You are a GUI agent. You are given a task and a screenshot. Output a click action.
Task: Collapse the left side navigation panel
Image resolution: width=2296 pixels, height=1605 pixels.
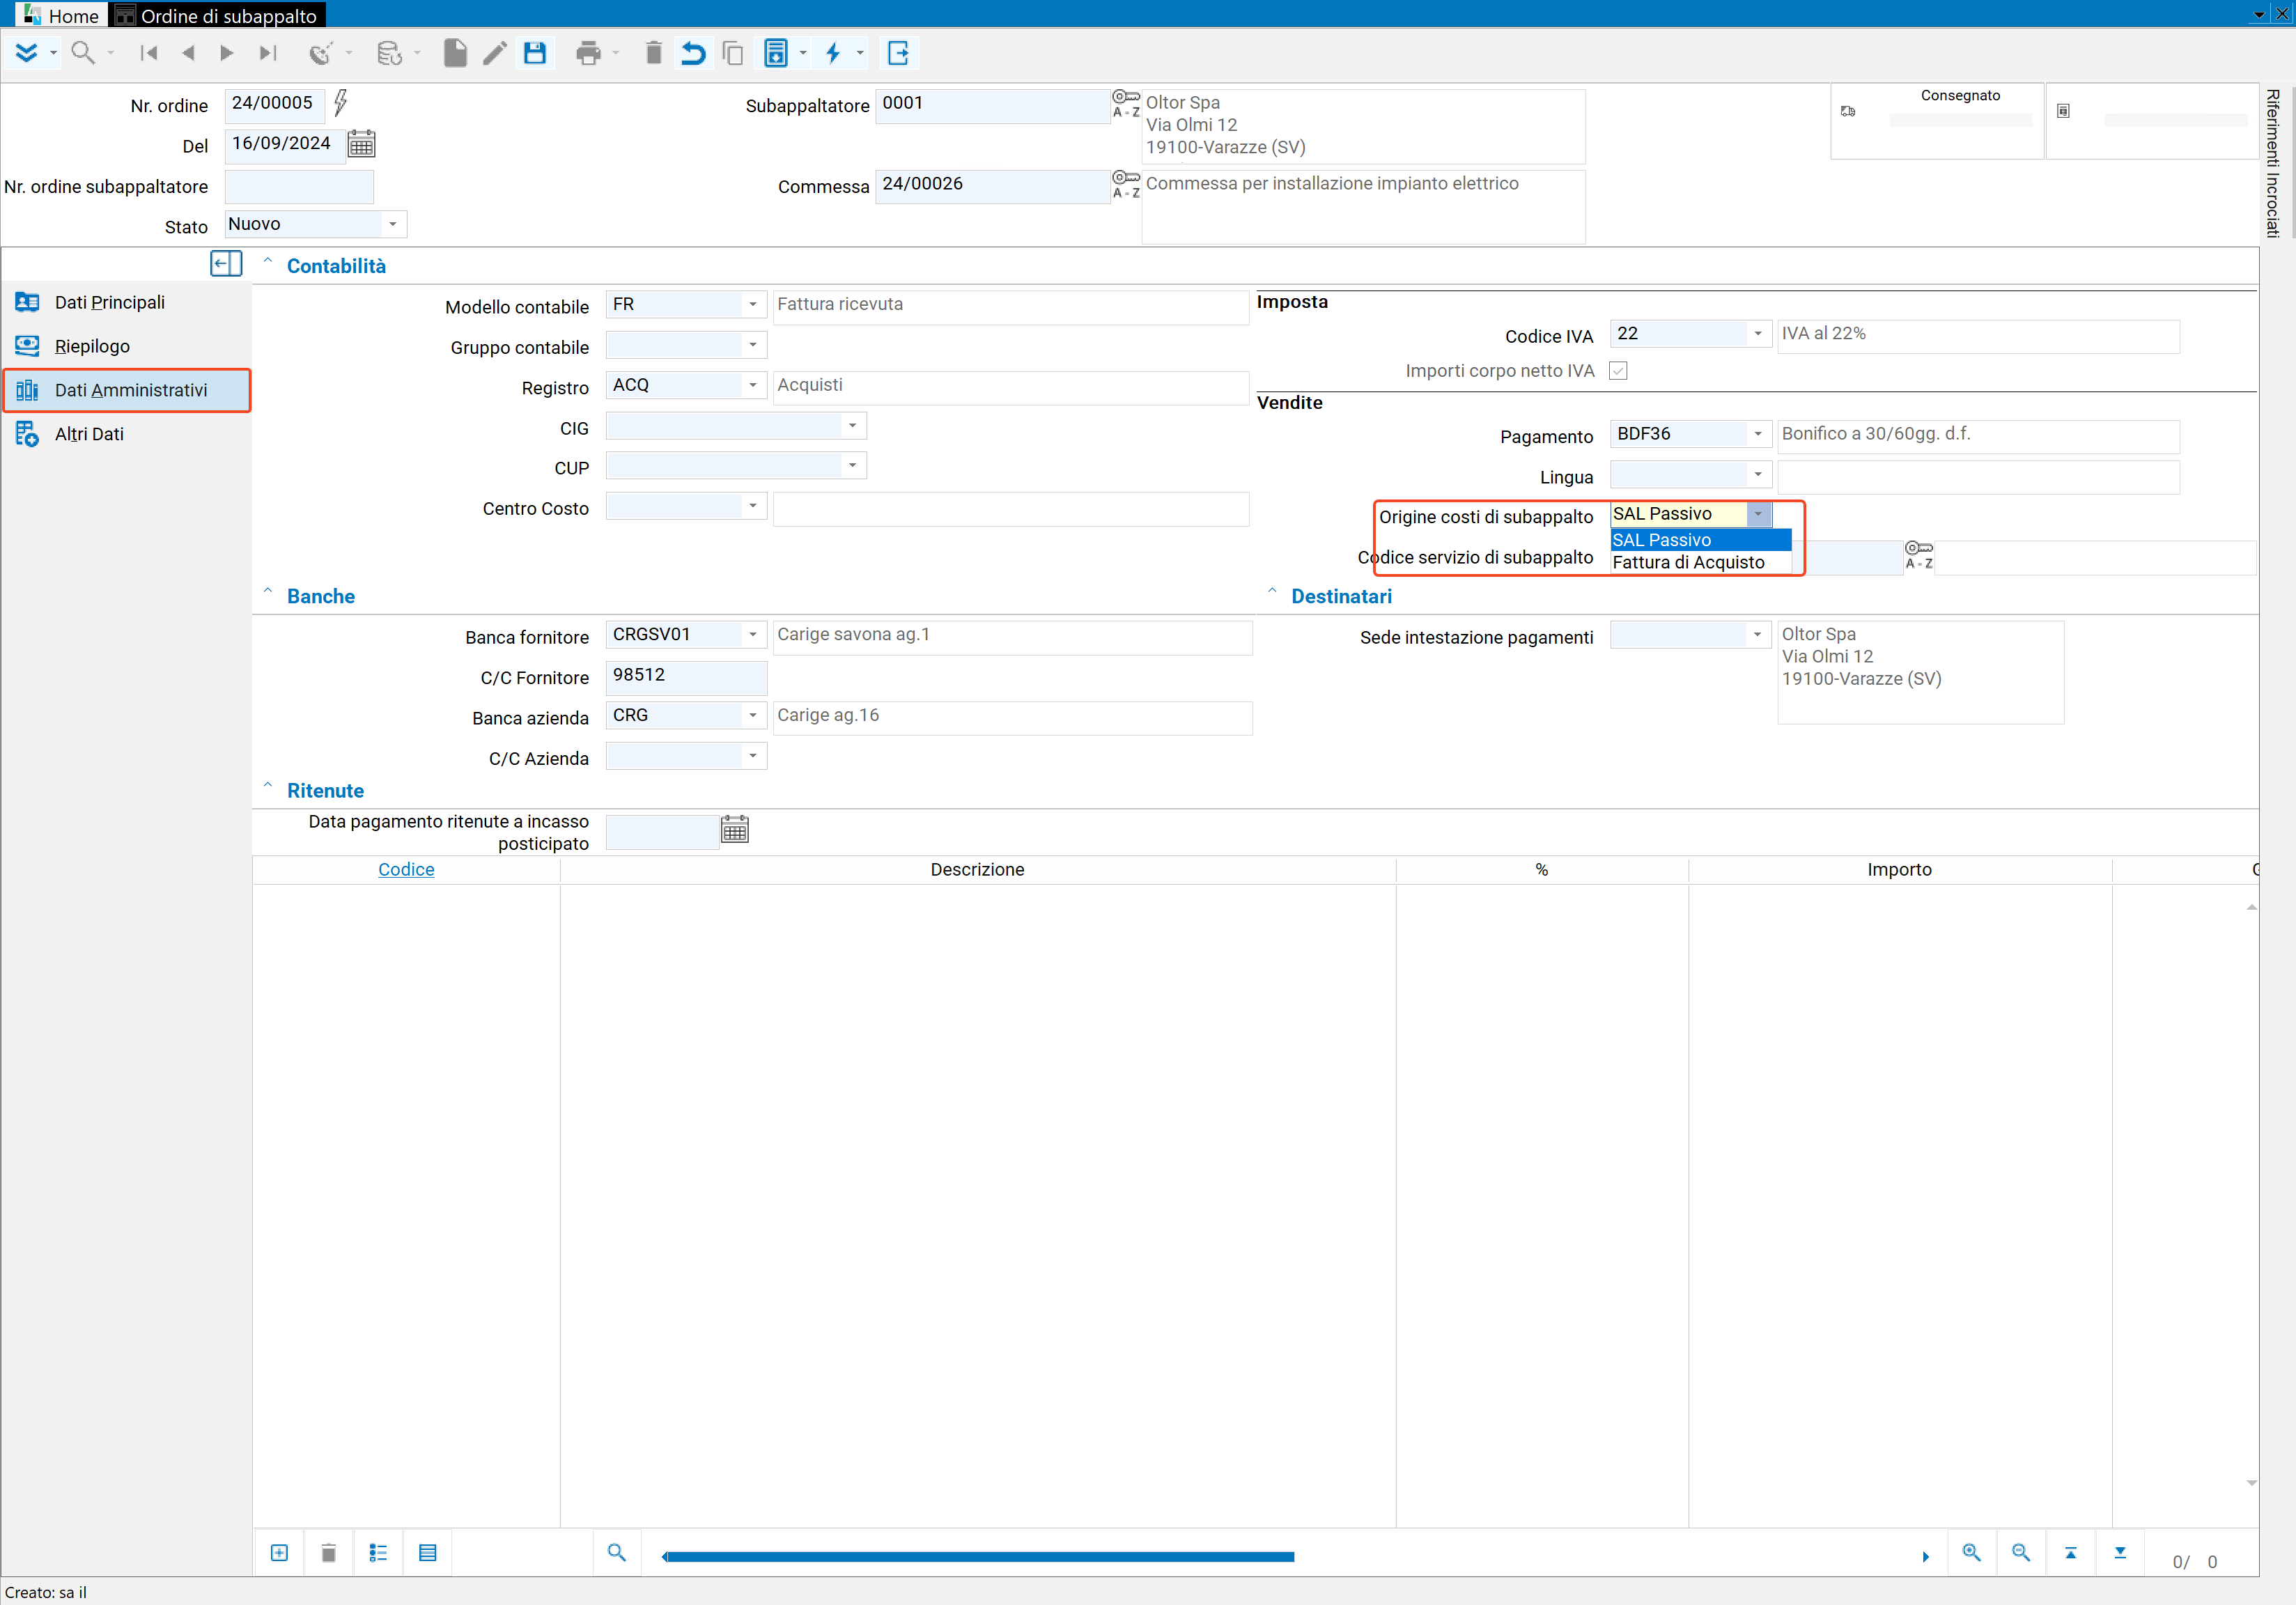[x=226, y=264]
